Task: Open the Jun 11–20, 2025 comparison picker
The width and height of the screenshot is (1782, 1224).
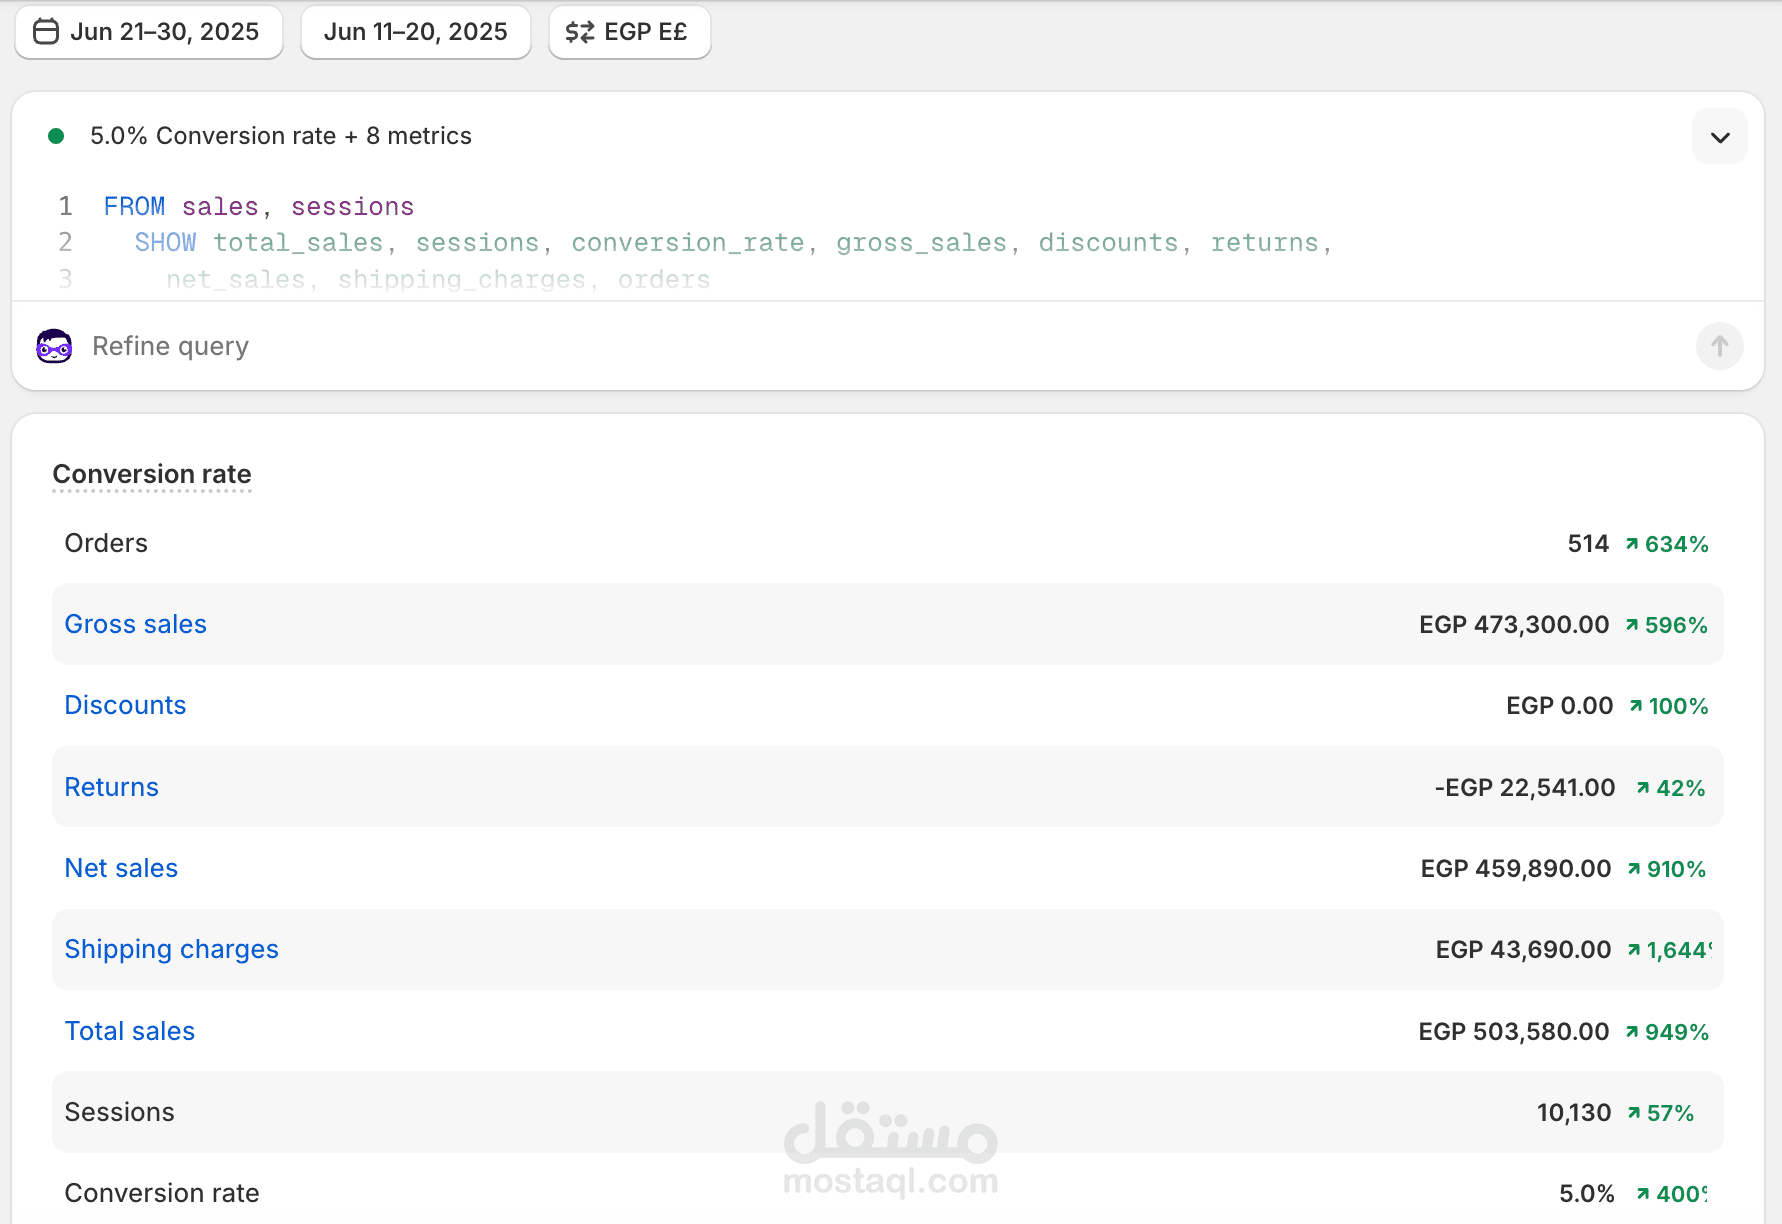Action: coord(416,32)
